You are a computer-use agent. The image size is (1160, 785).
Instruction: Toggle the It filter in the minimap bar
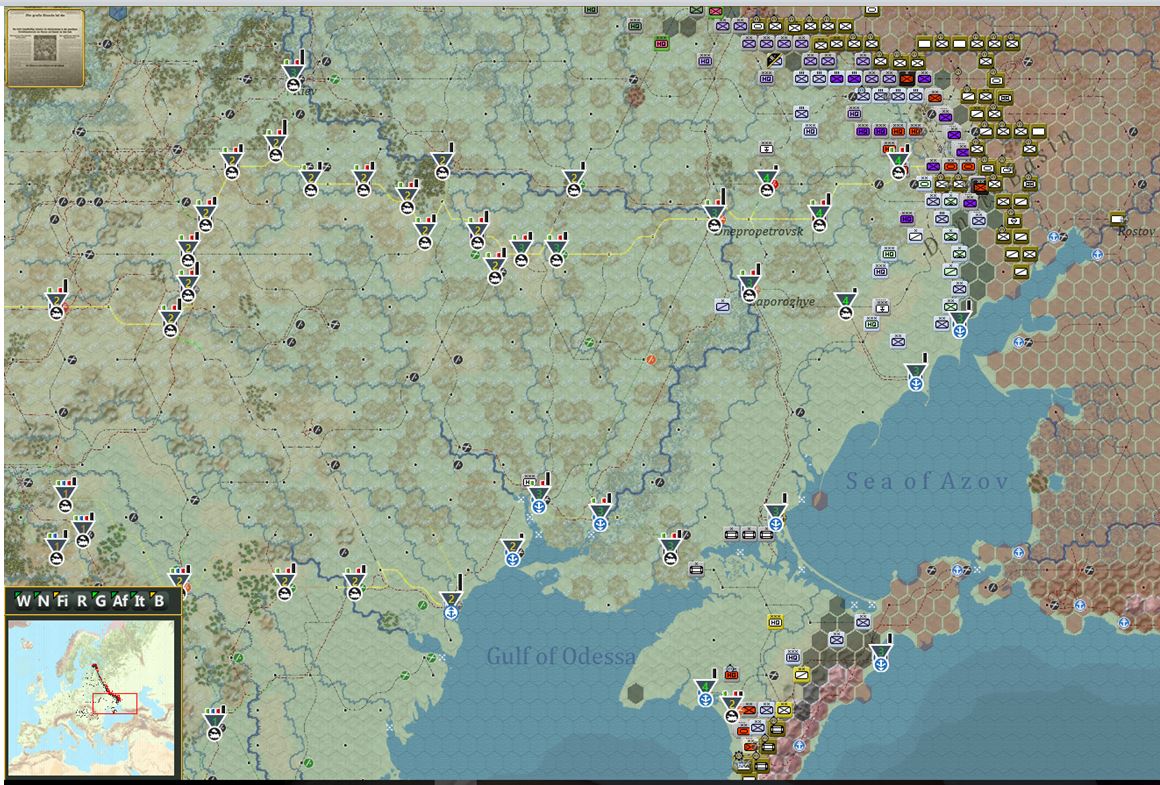[139, 600]
